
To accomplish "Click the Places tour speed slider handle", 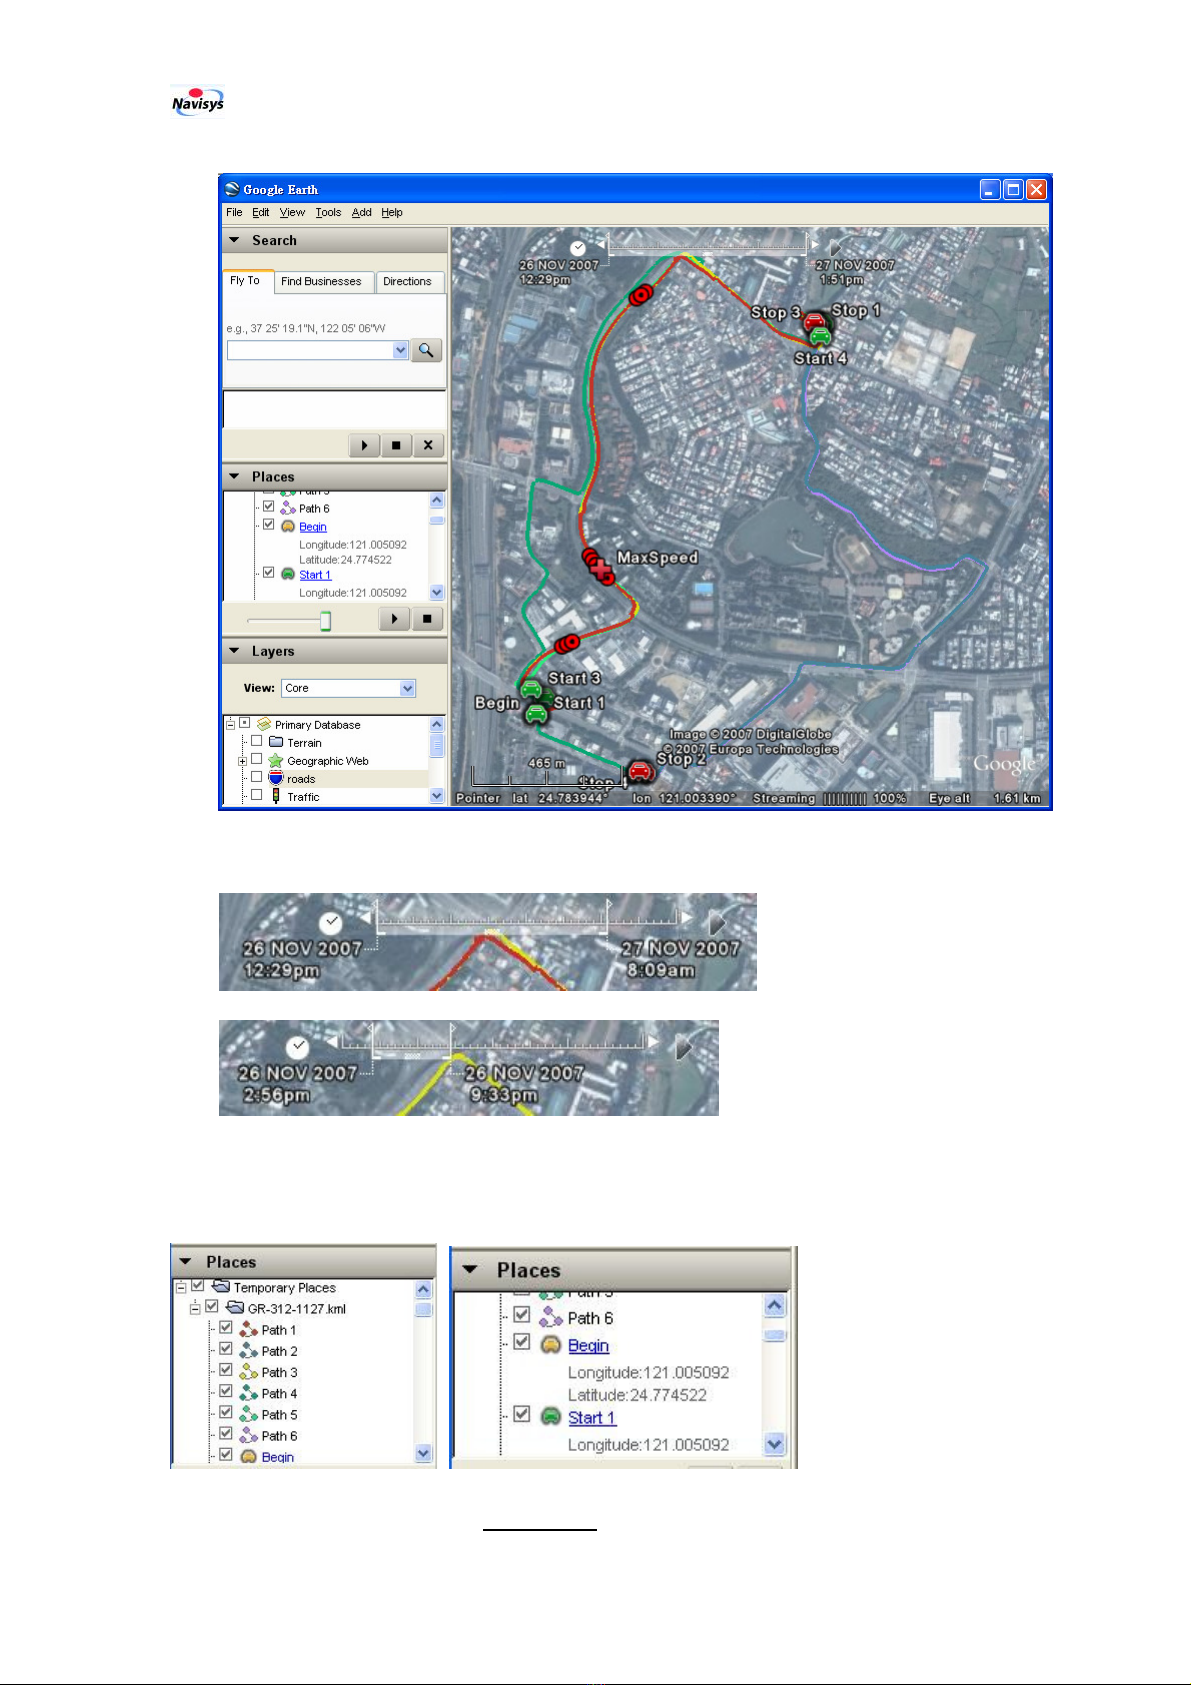I will (x=325, y=621).
